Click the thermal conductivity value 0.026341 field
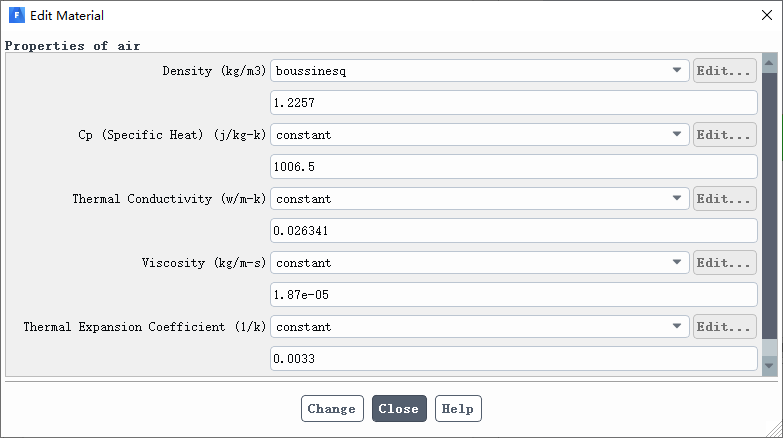The width and height of the screenshot is (783, 438). click(x=514, y=231)
